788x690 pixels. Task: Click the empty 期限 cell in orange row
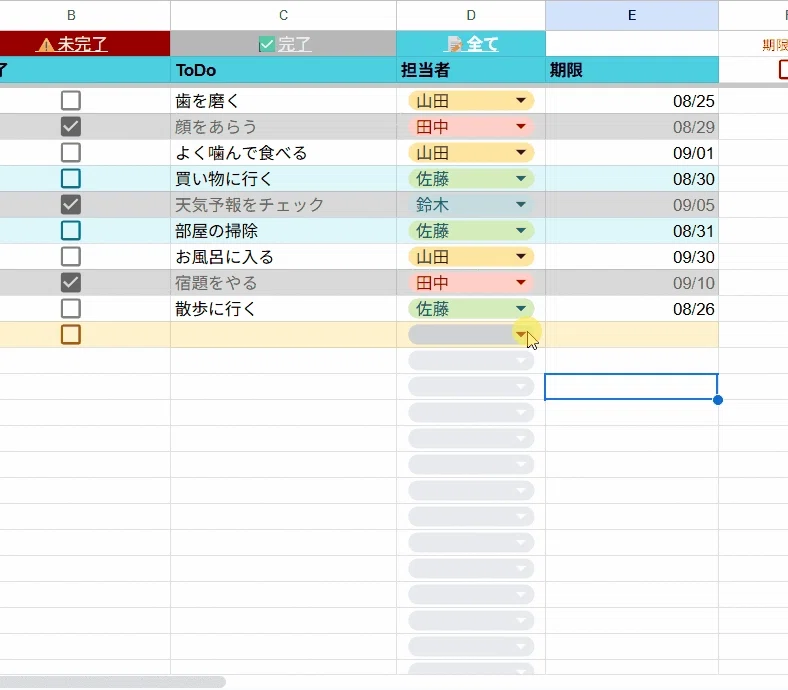(x=632, y=334)
